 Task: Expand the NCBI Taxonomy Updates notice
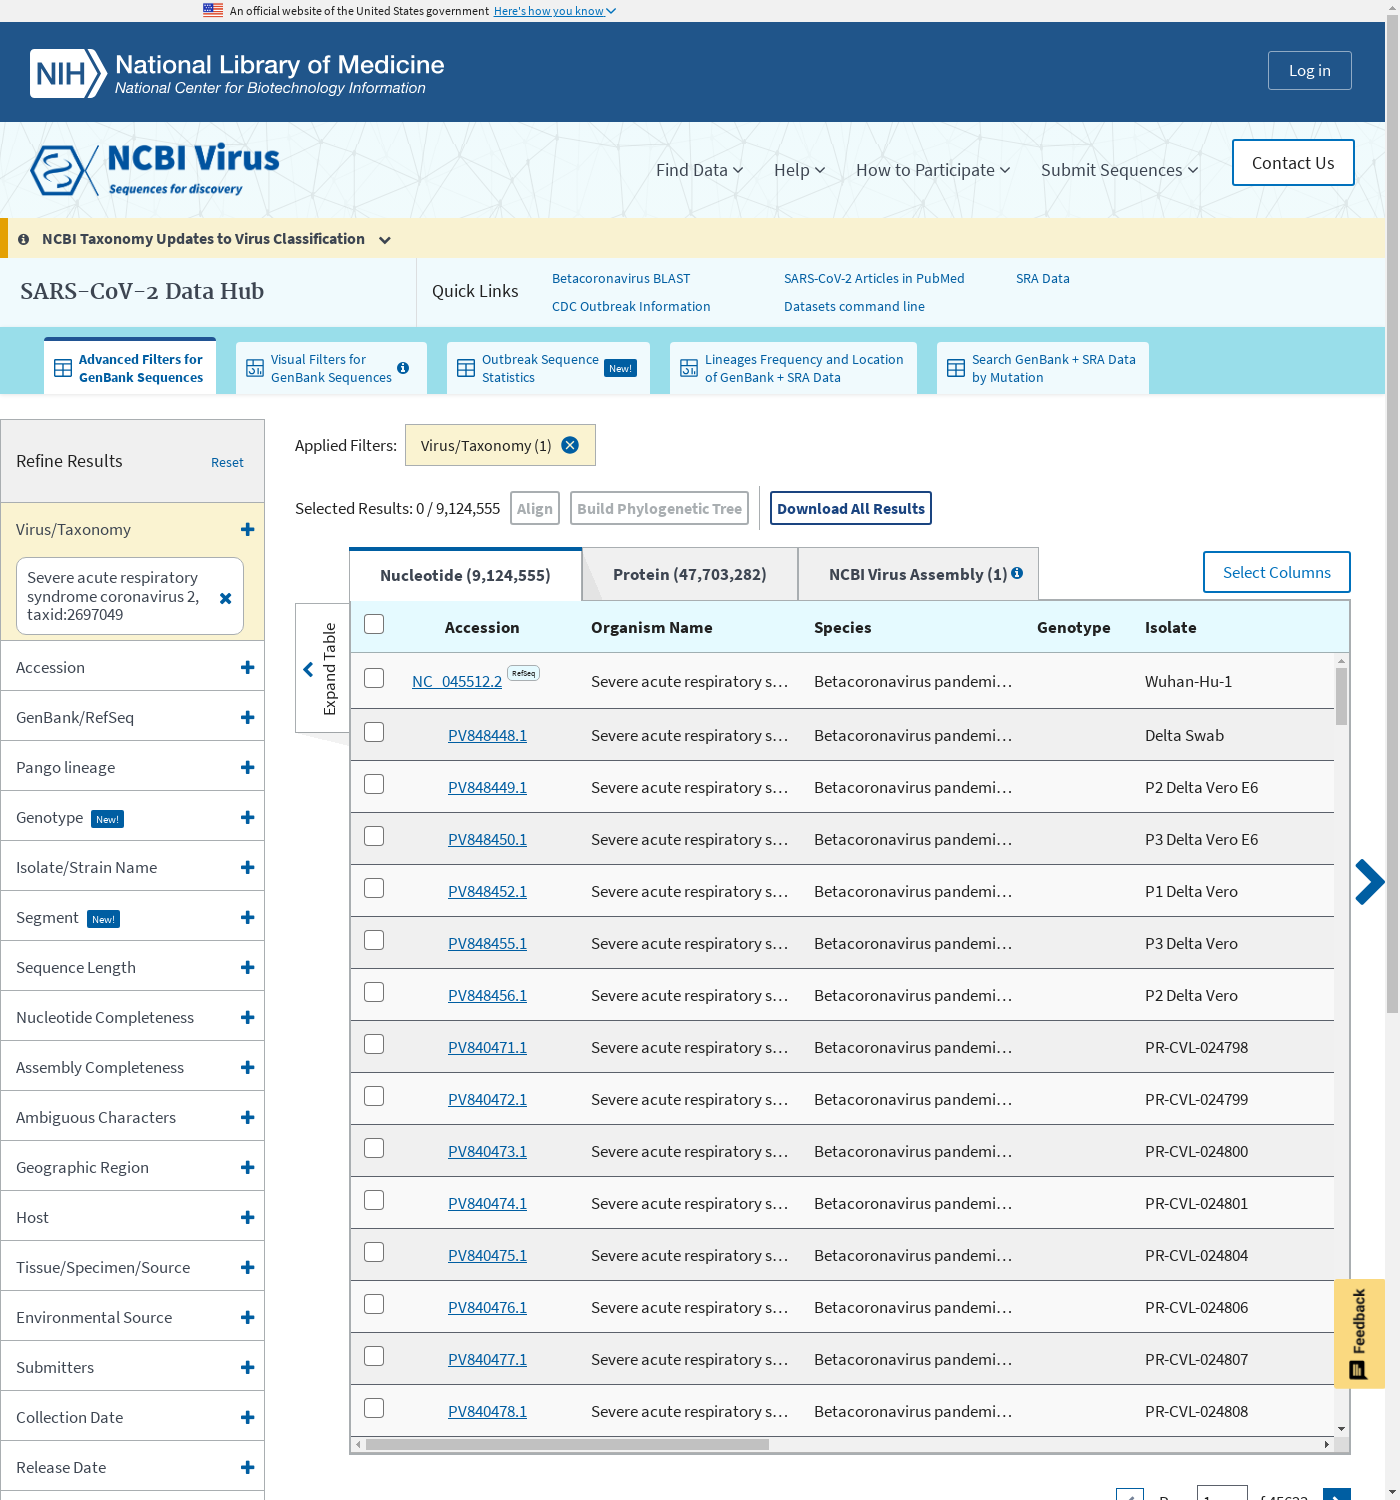pos(385,240)
